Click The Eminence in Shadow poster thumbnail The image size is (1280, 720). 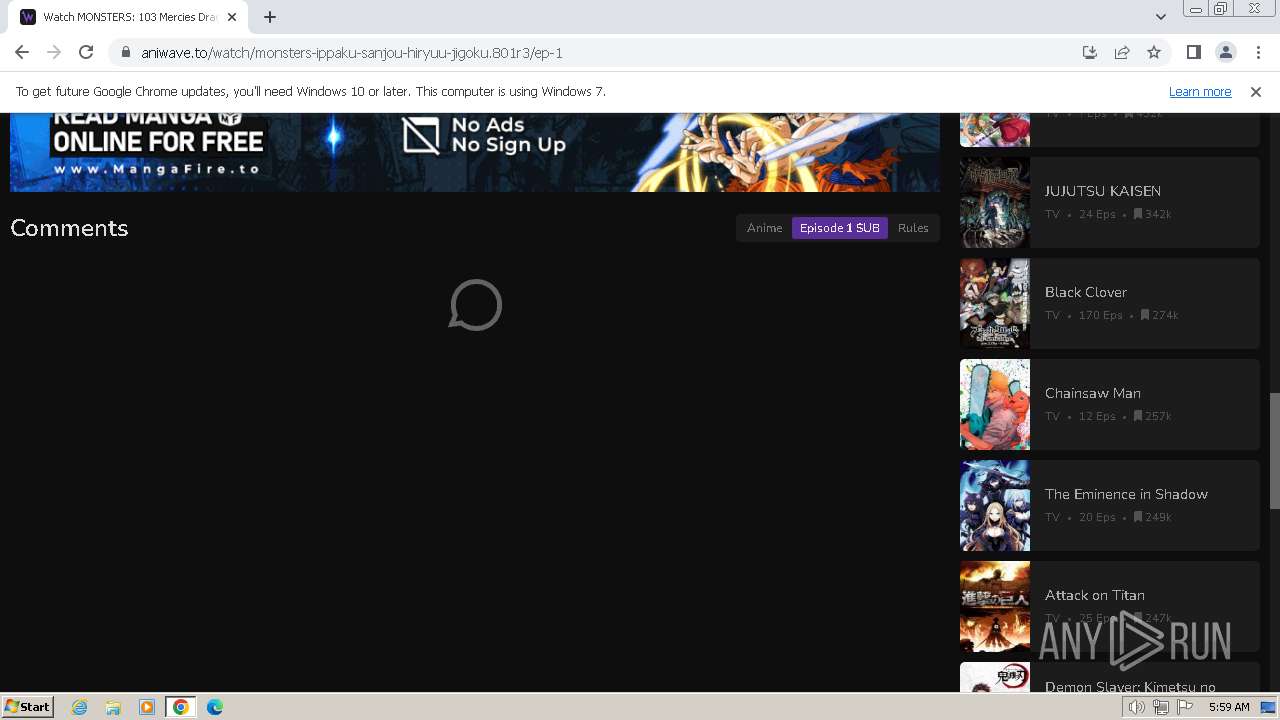coord(995,505)
